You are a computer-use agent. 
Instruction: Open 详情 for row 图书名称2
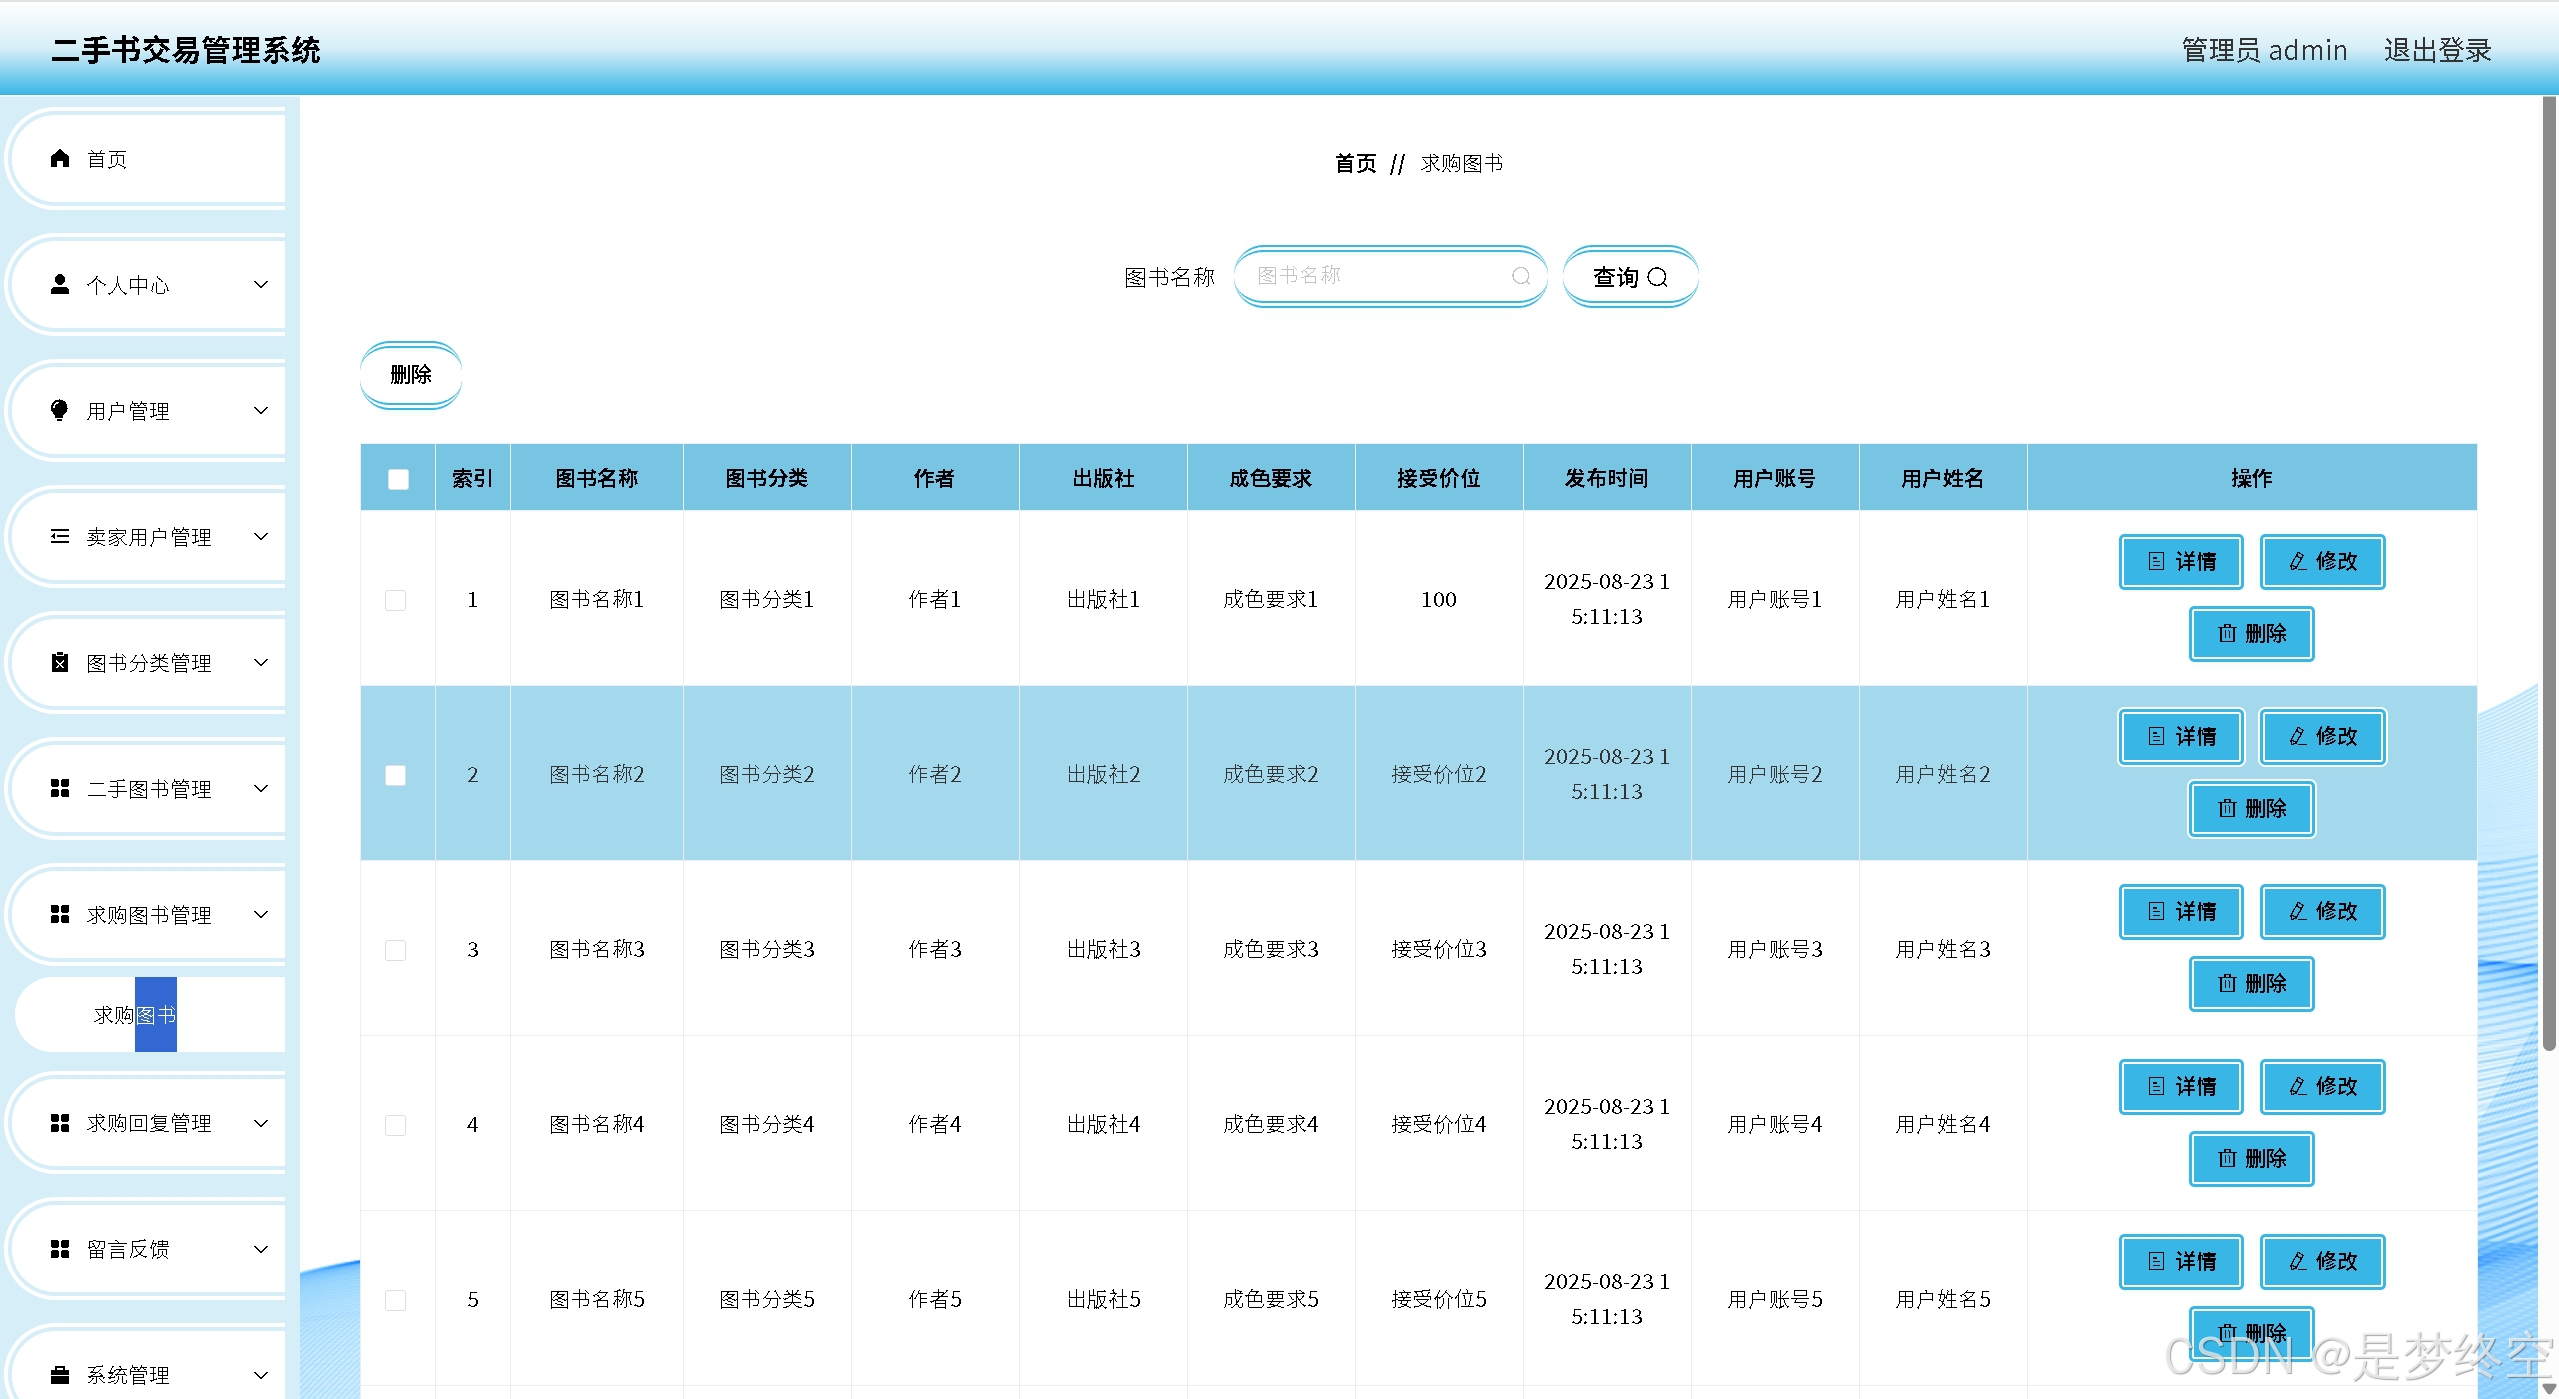[2181, 737]
